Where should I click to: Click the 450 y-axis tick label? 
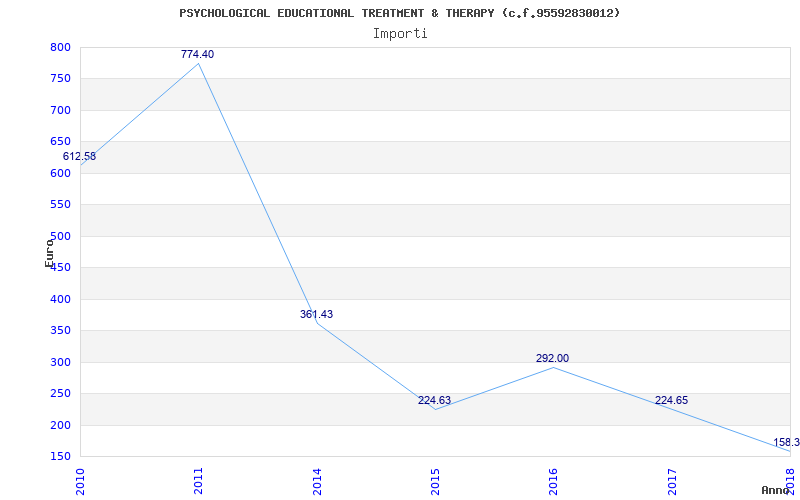tap(60, 268)
